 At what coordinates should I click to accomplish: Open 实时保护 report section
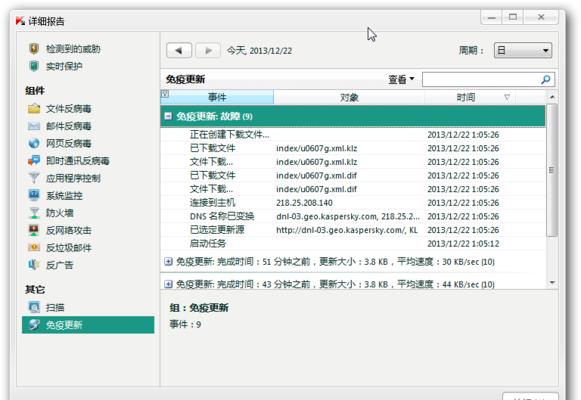click(64, 67)
